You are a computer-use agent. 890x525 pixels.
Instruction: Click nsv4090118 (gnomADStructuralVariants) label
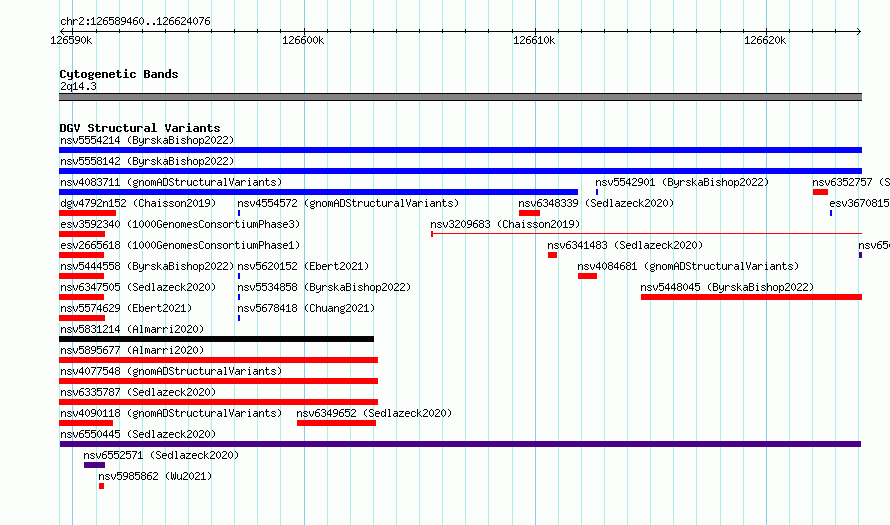[x=171, y=413]
